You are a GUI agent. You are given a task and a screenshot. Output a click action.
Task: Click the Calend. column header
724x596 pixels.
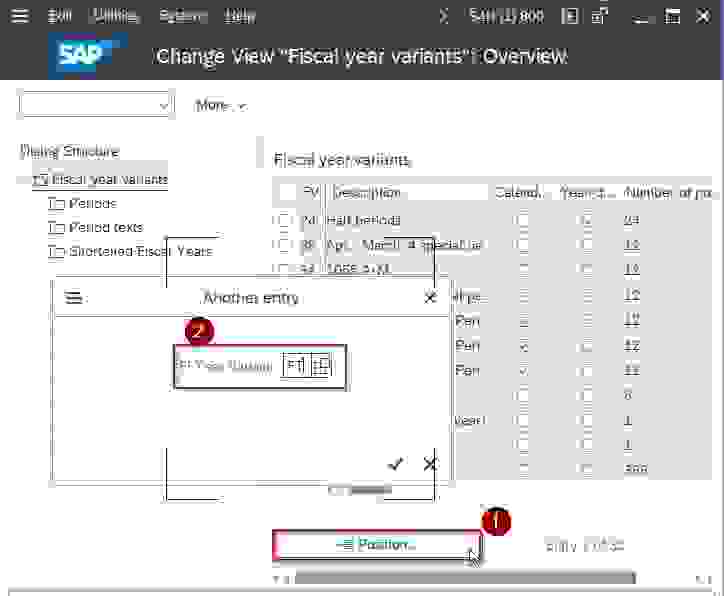coord(519,192)
